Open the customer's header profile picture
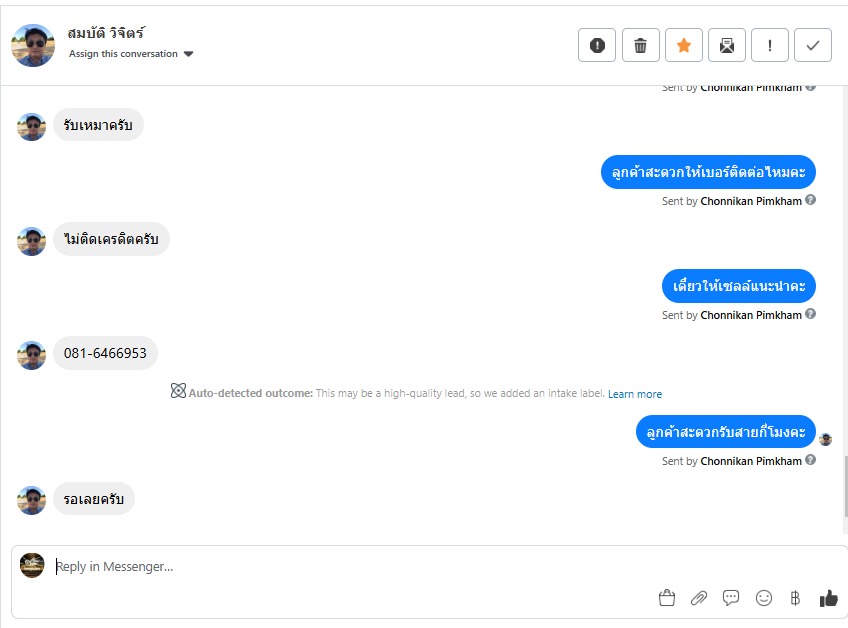Viewport: 848px width, 628px height. (x=33, y=45)
